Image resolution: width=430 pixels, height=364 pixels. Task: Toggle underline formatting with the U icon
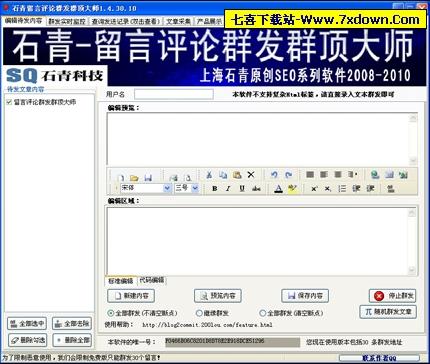[x=242, y=189]
